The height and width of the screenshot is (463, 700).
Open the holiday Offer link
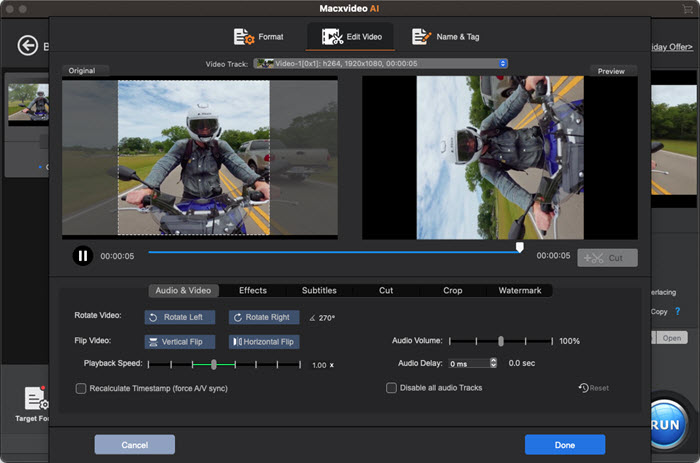(672, 47)
